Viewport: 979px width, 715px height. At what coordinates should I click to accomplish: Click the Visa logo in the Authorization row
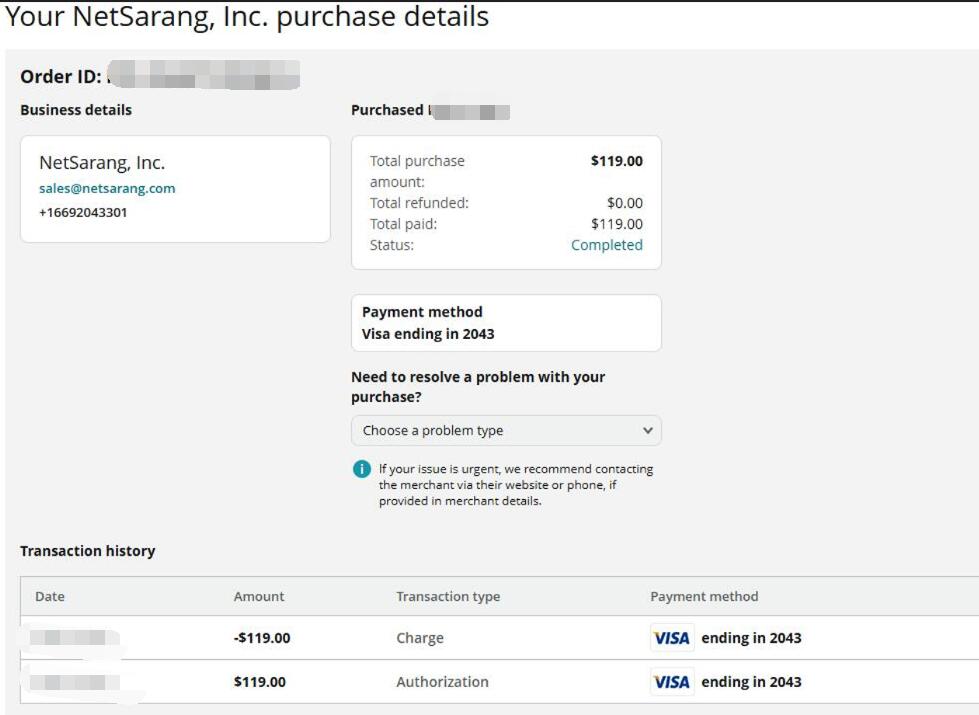pos(672,682)
